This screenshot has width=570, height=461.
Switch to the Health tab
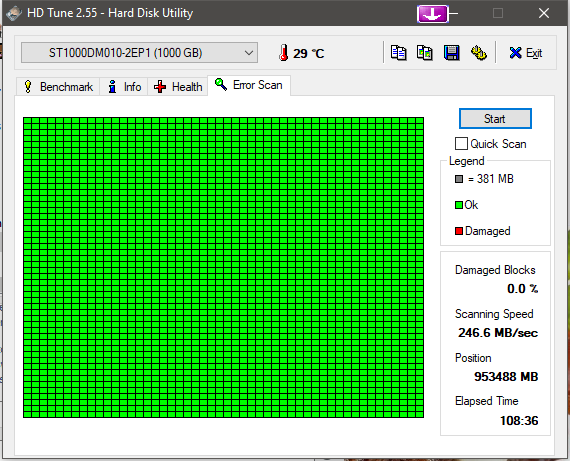(178, 87)
